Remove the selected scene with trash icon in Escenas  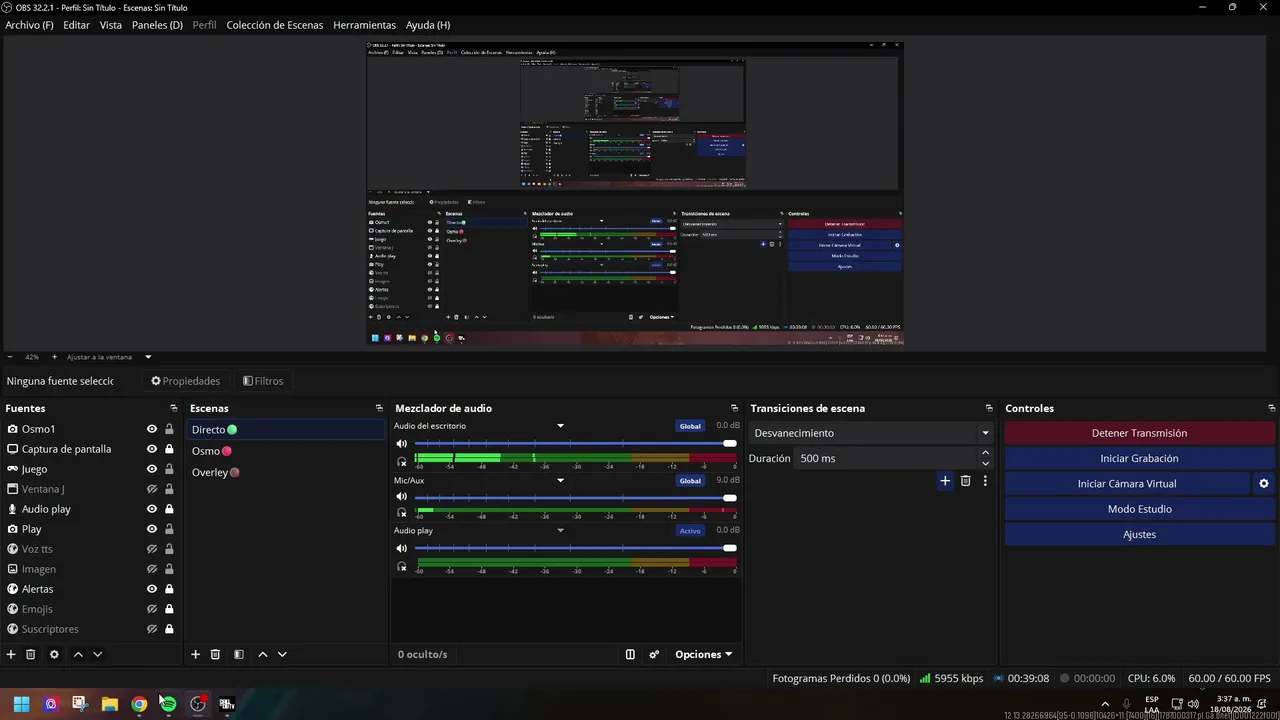pyautogui.click(x=215, y=654)
